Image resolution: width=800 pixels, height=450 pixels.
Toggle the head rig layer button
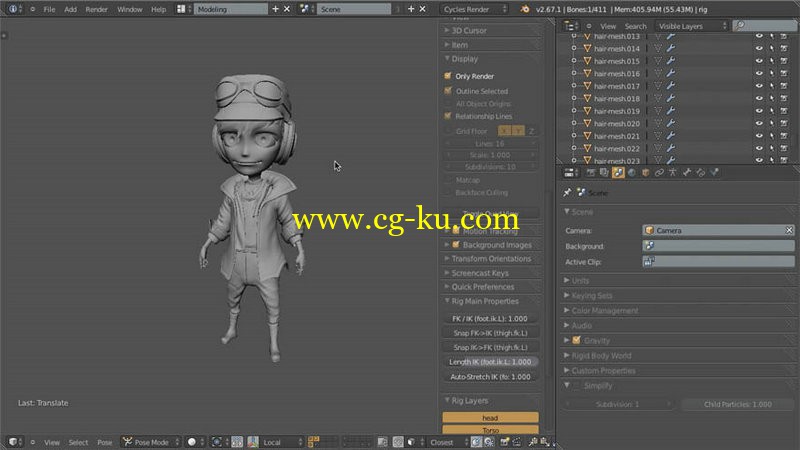[x=490, y=418]
